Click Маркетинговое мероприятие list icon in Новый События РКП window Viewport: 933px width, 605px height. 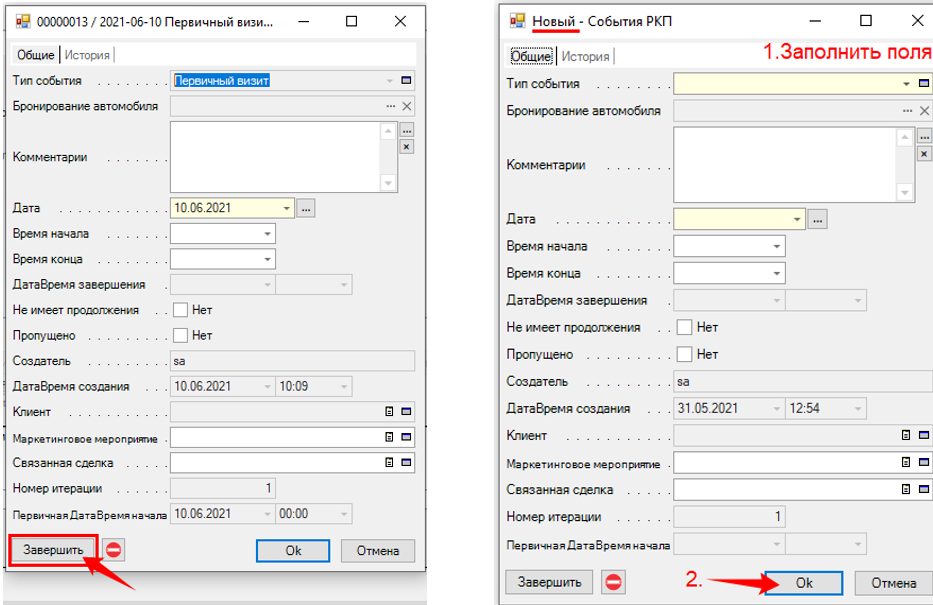[907, 462]
